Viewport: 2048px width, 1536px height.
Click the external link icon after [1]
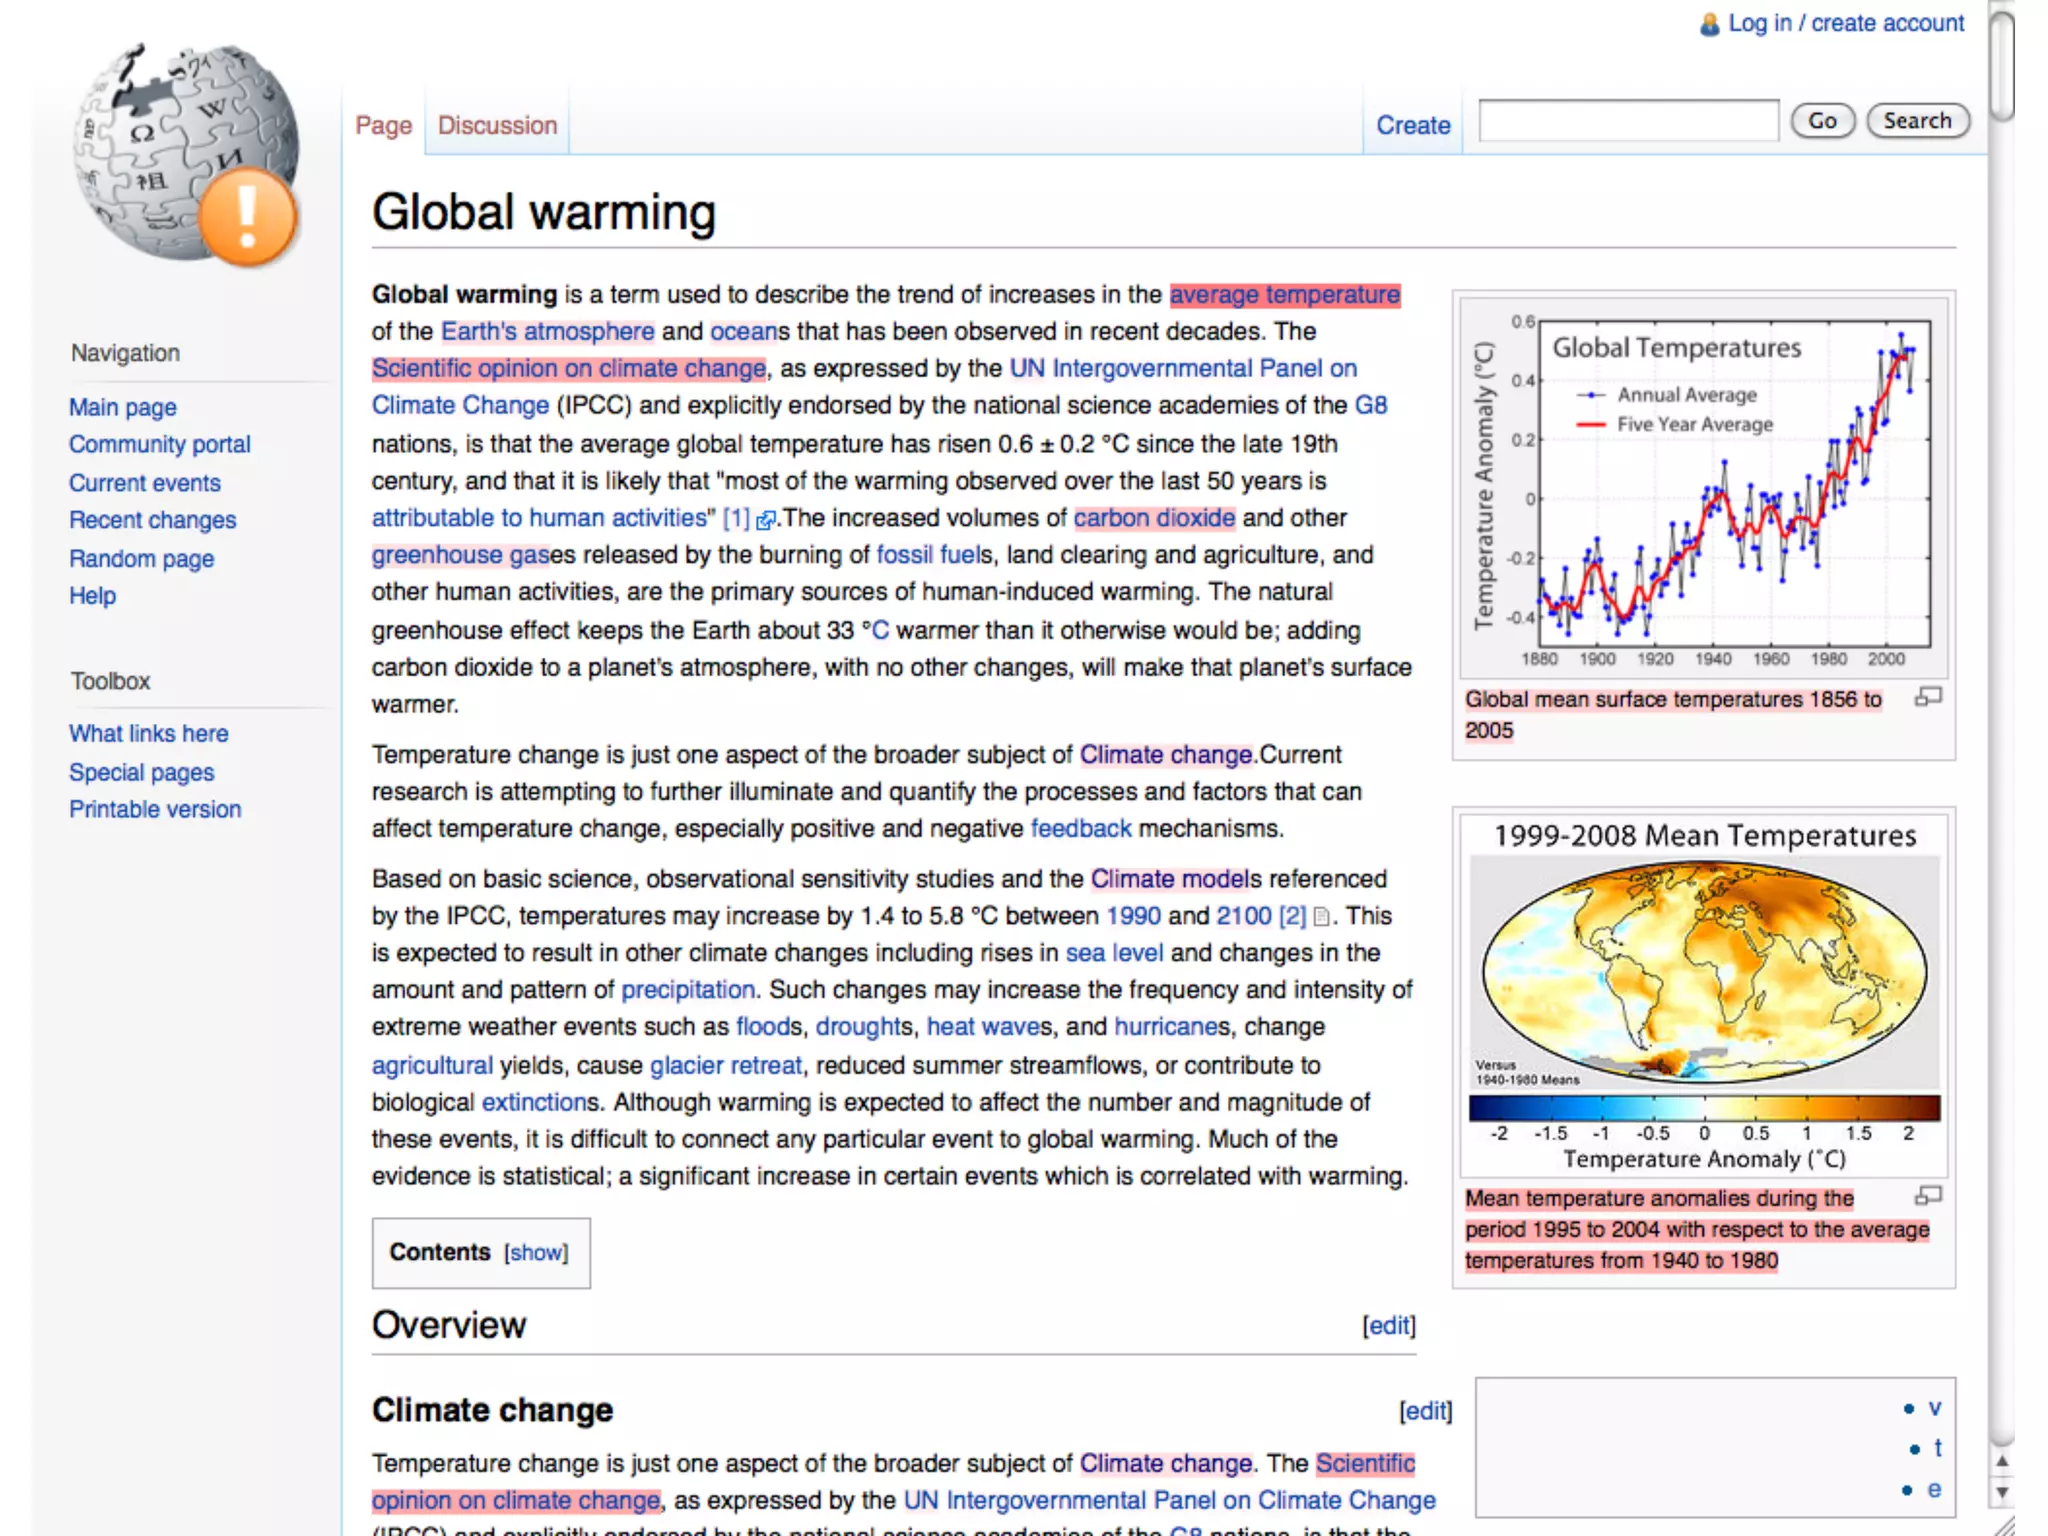click(765, 520)
